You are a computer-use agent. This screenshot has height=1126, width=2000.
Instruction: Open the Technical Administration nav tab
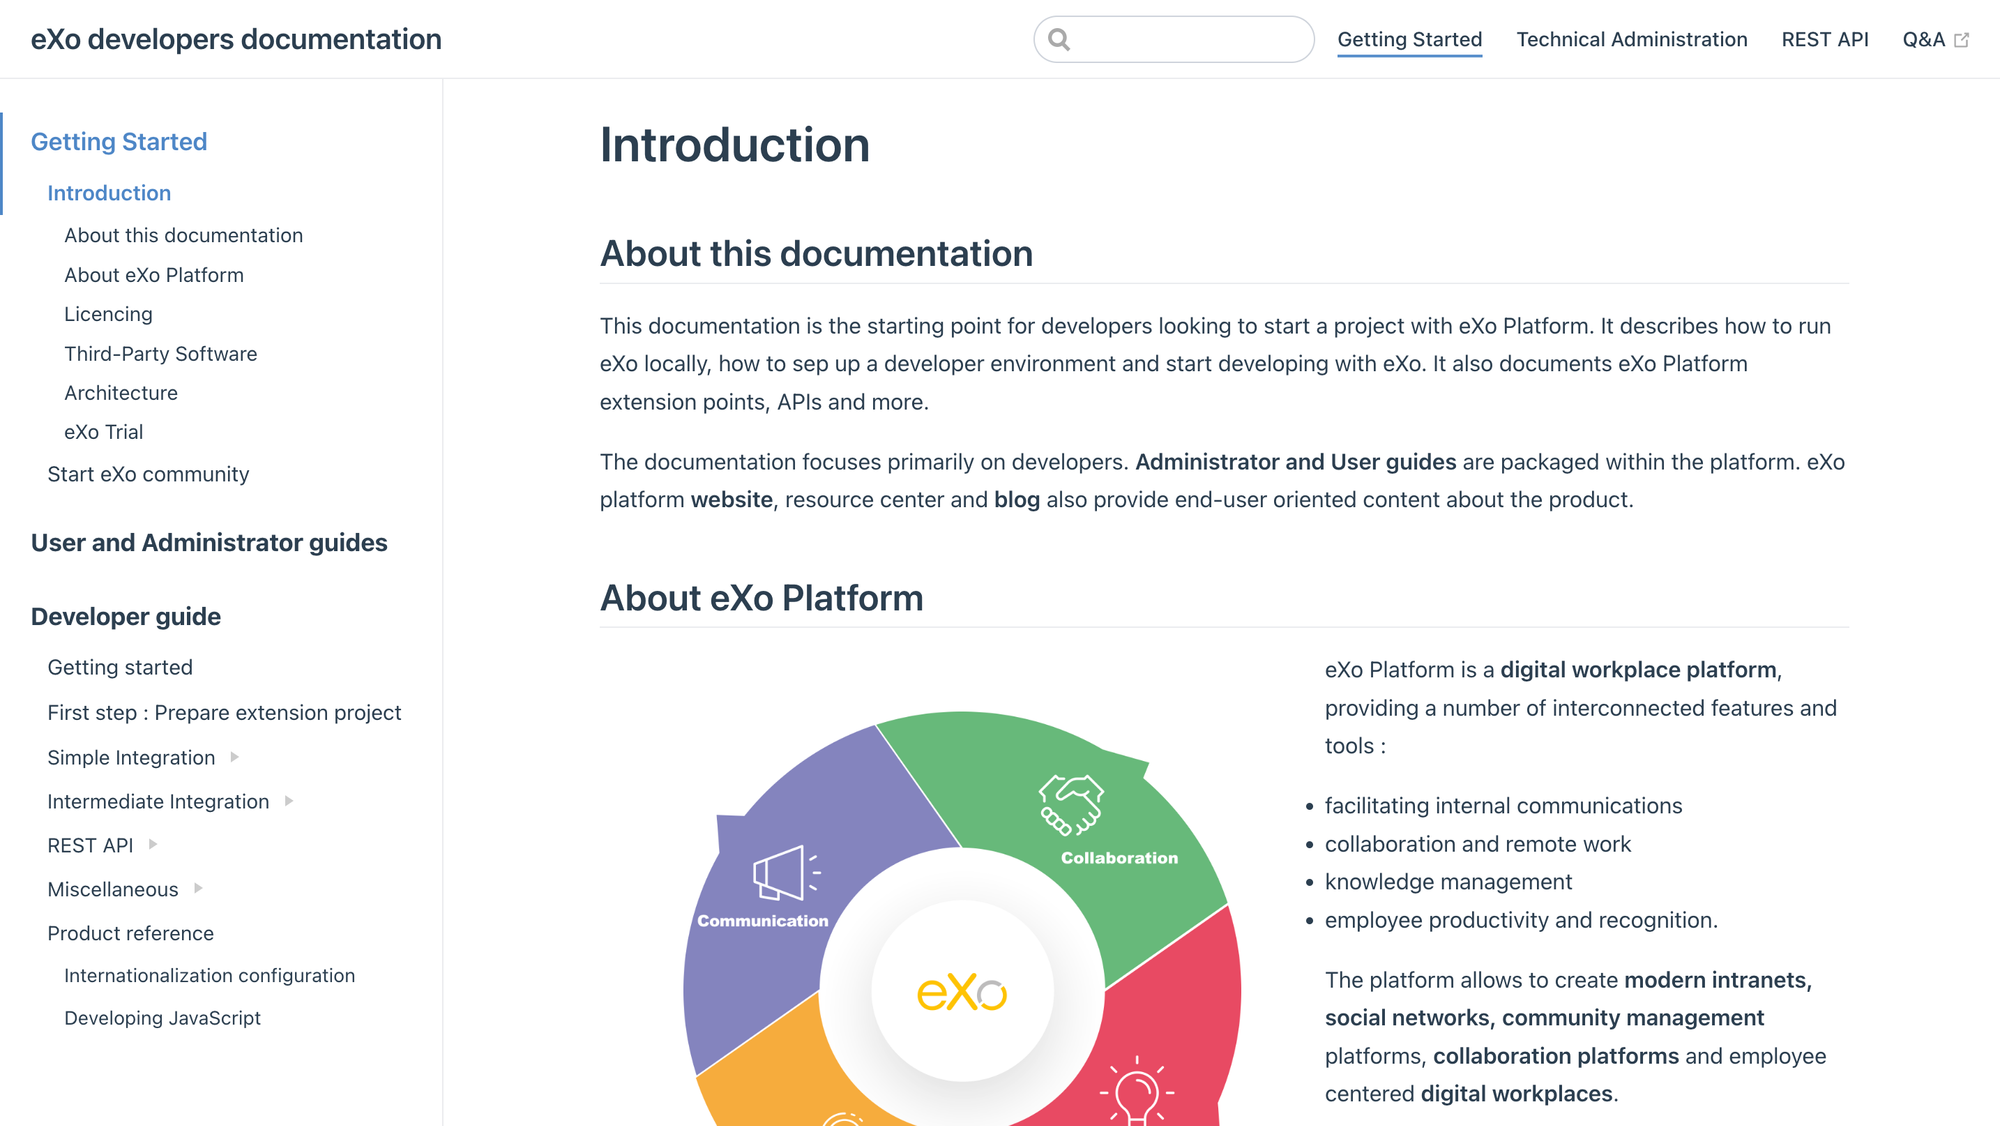click(x=1631, y=40)
